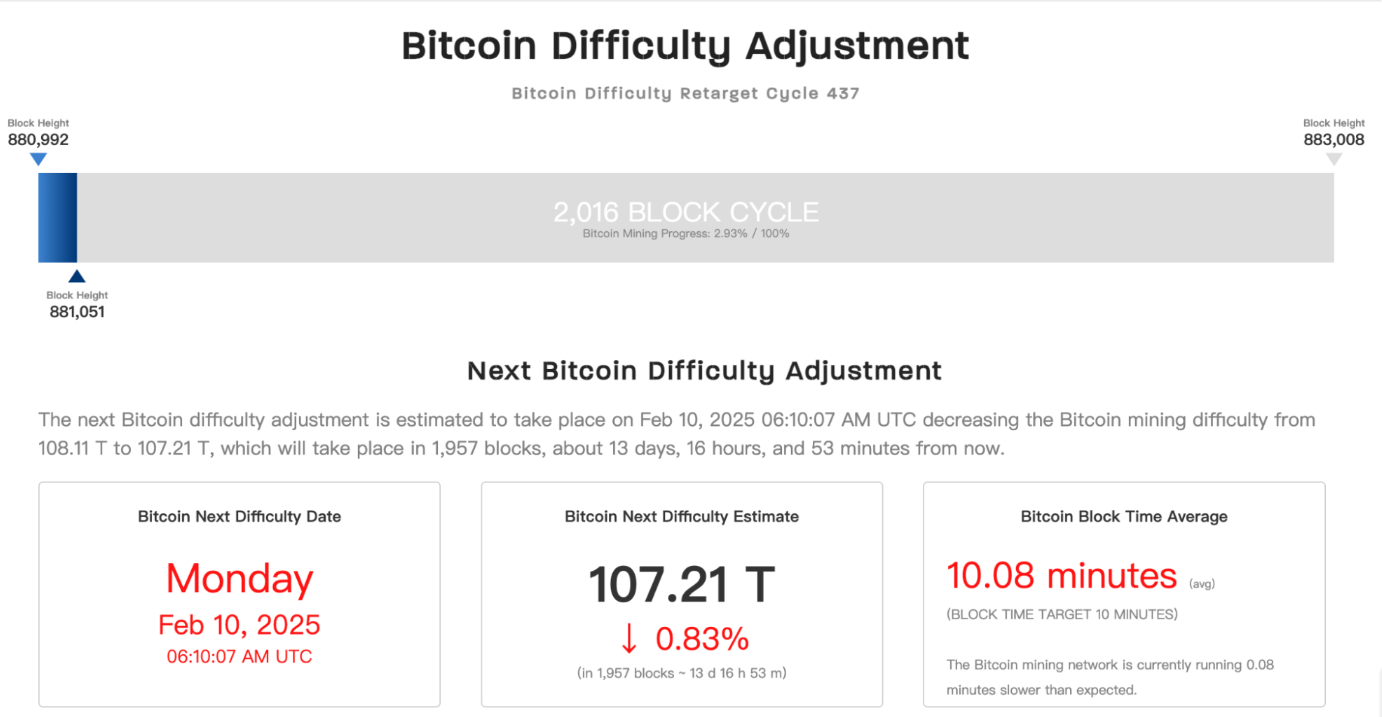Select the start block height 880,992

38,140
